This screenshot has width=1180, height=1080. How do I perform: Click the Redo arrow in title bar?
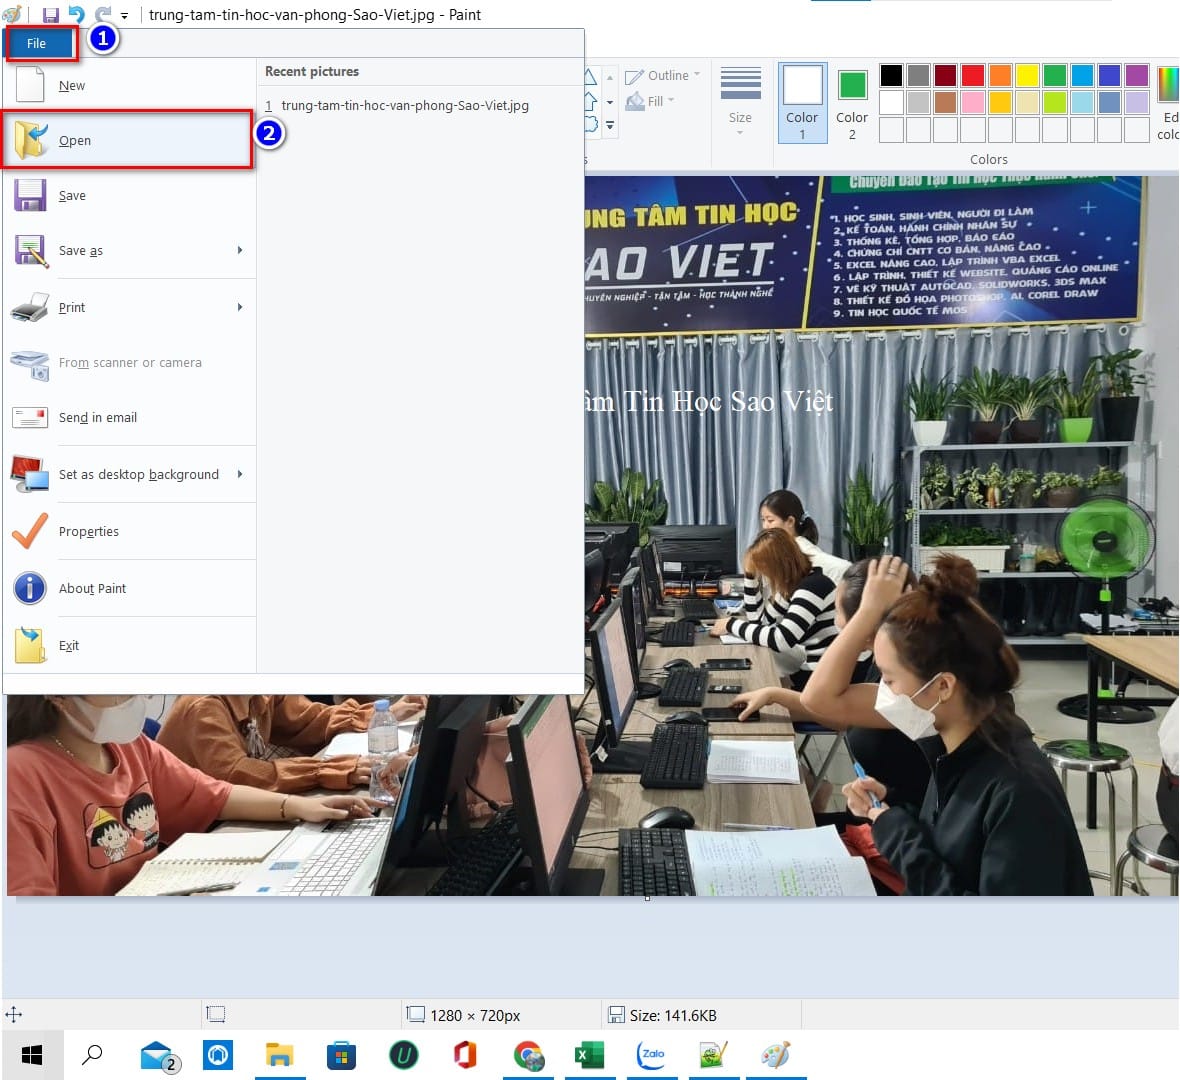(102, 15)
